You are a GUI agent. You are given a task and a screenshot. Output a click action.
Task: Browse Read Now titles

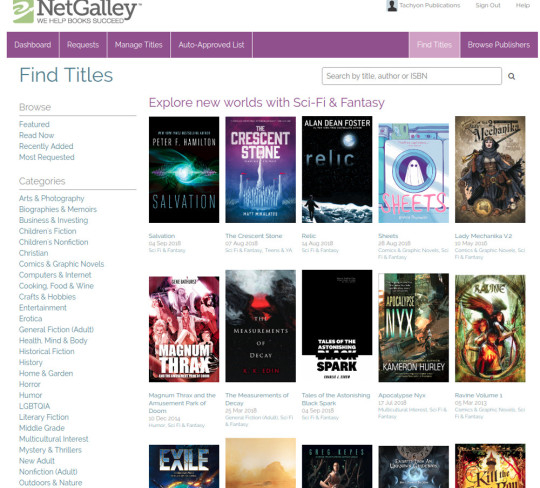(37, 135)
